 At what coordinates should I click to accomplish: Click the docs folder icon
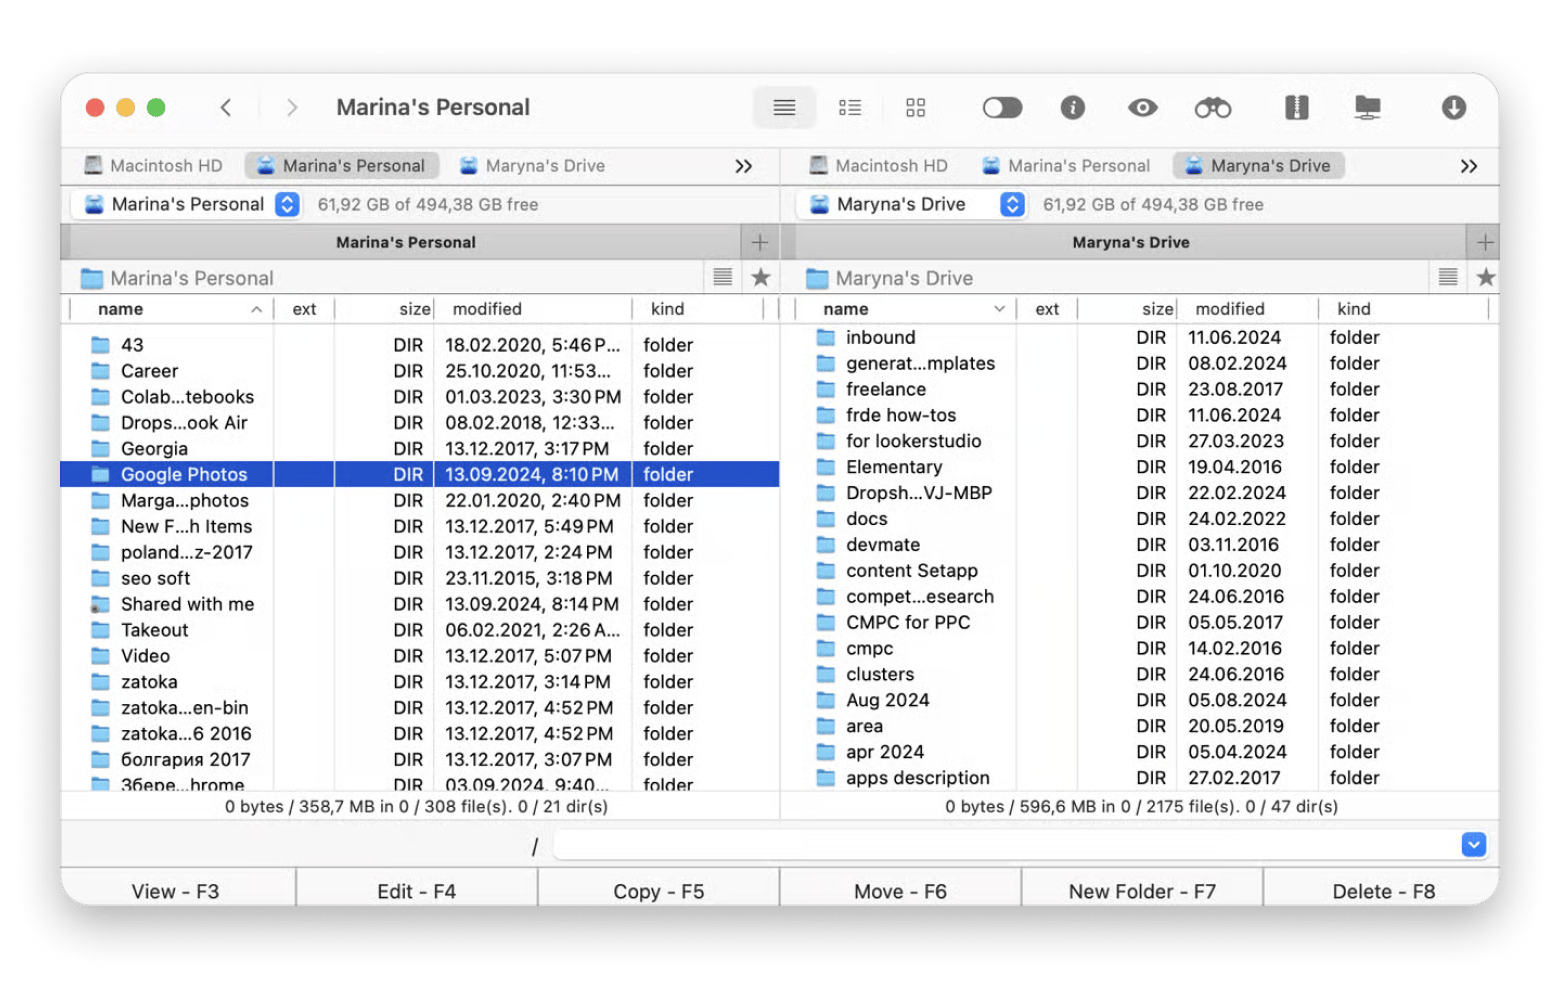825,519
